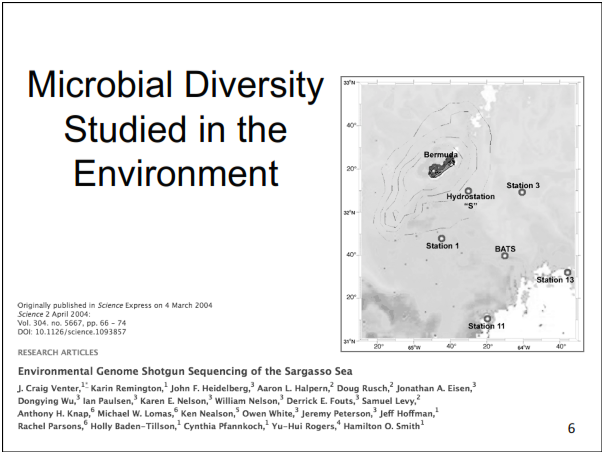Image resolution: width=604 pixels, height=456 pixels.
Task: Click the slide number 6
Action: [x=571, y=428]
